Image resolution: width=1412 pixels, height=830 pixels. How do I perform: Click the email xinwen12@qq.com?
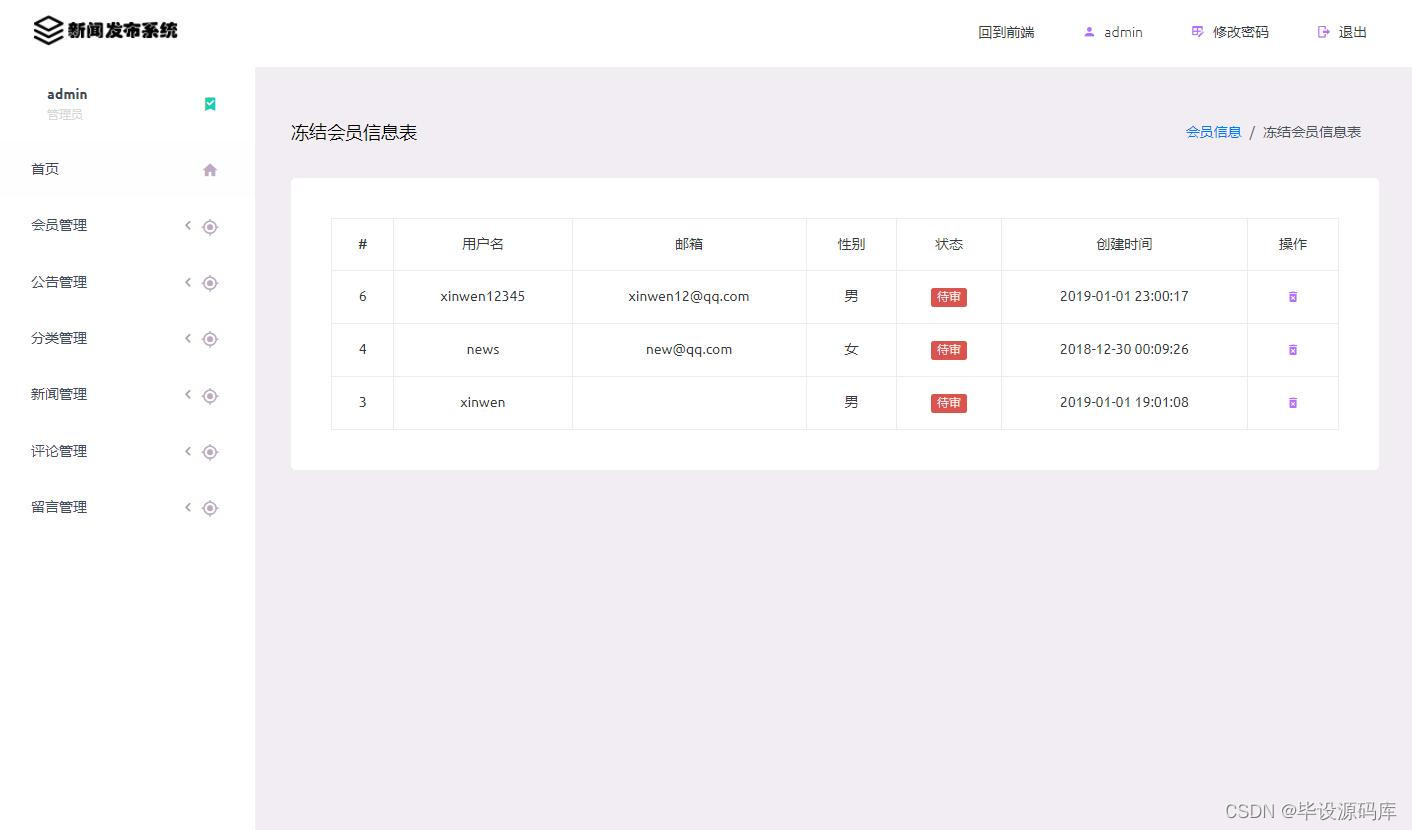[689, 296]
